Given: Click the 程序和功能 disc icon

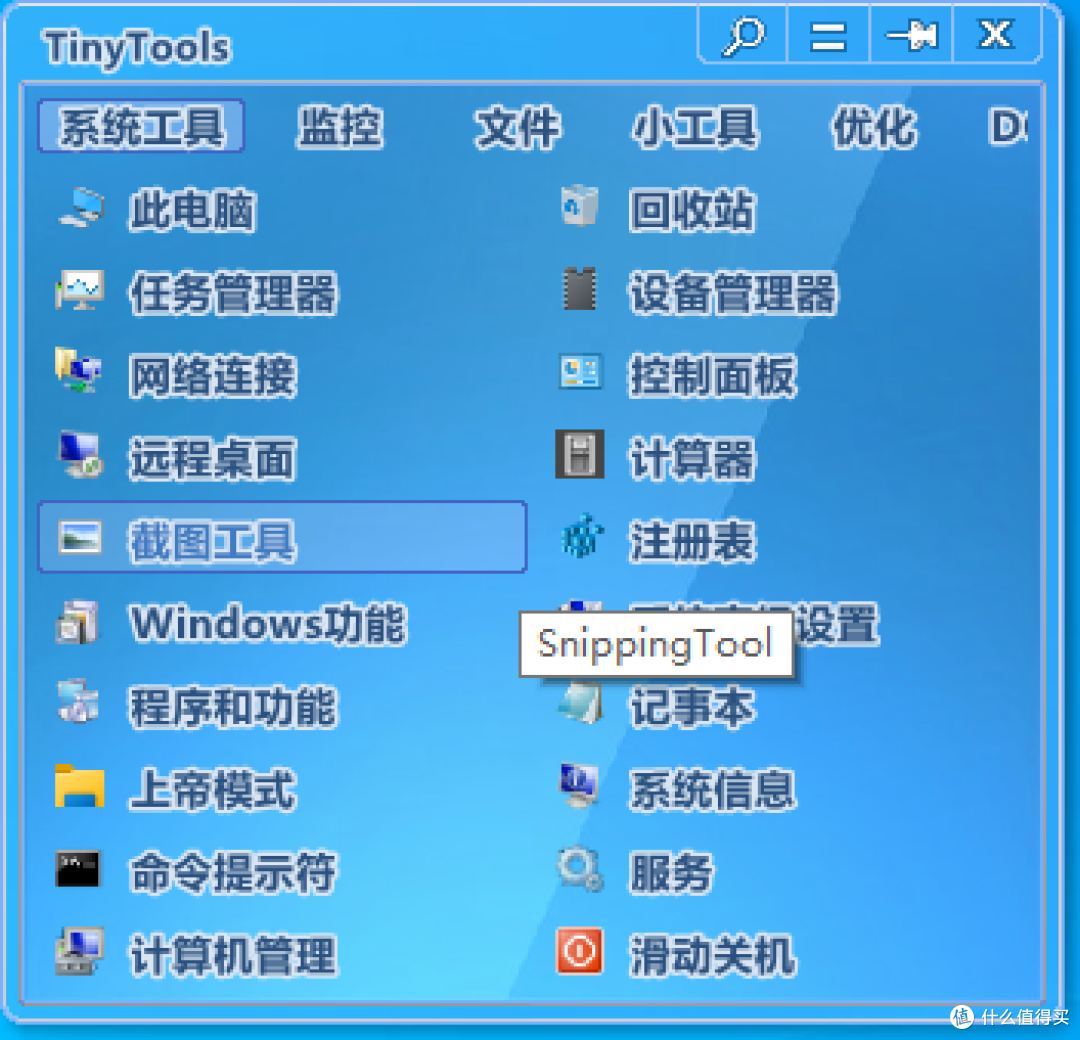Looking at the screenshot, I should pyautogui.click(x=79, y=701).
